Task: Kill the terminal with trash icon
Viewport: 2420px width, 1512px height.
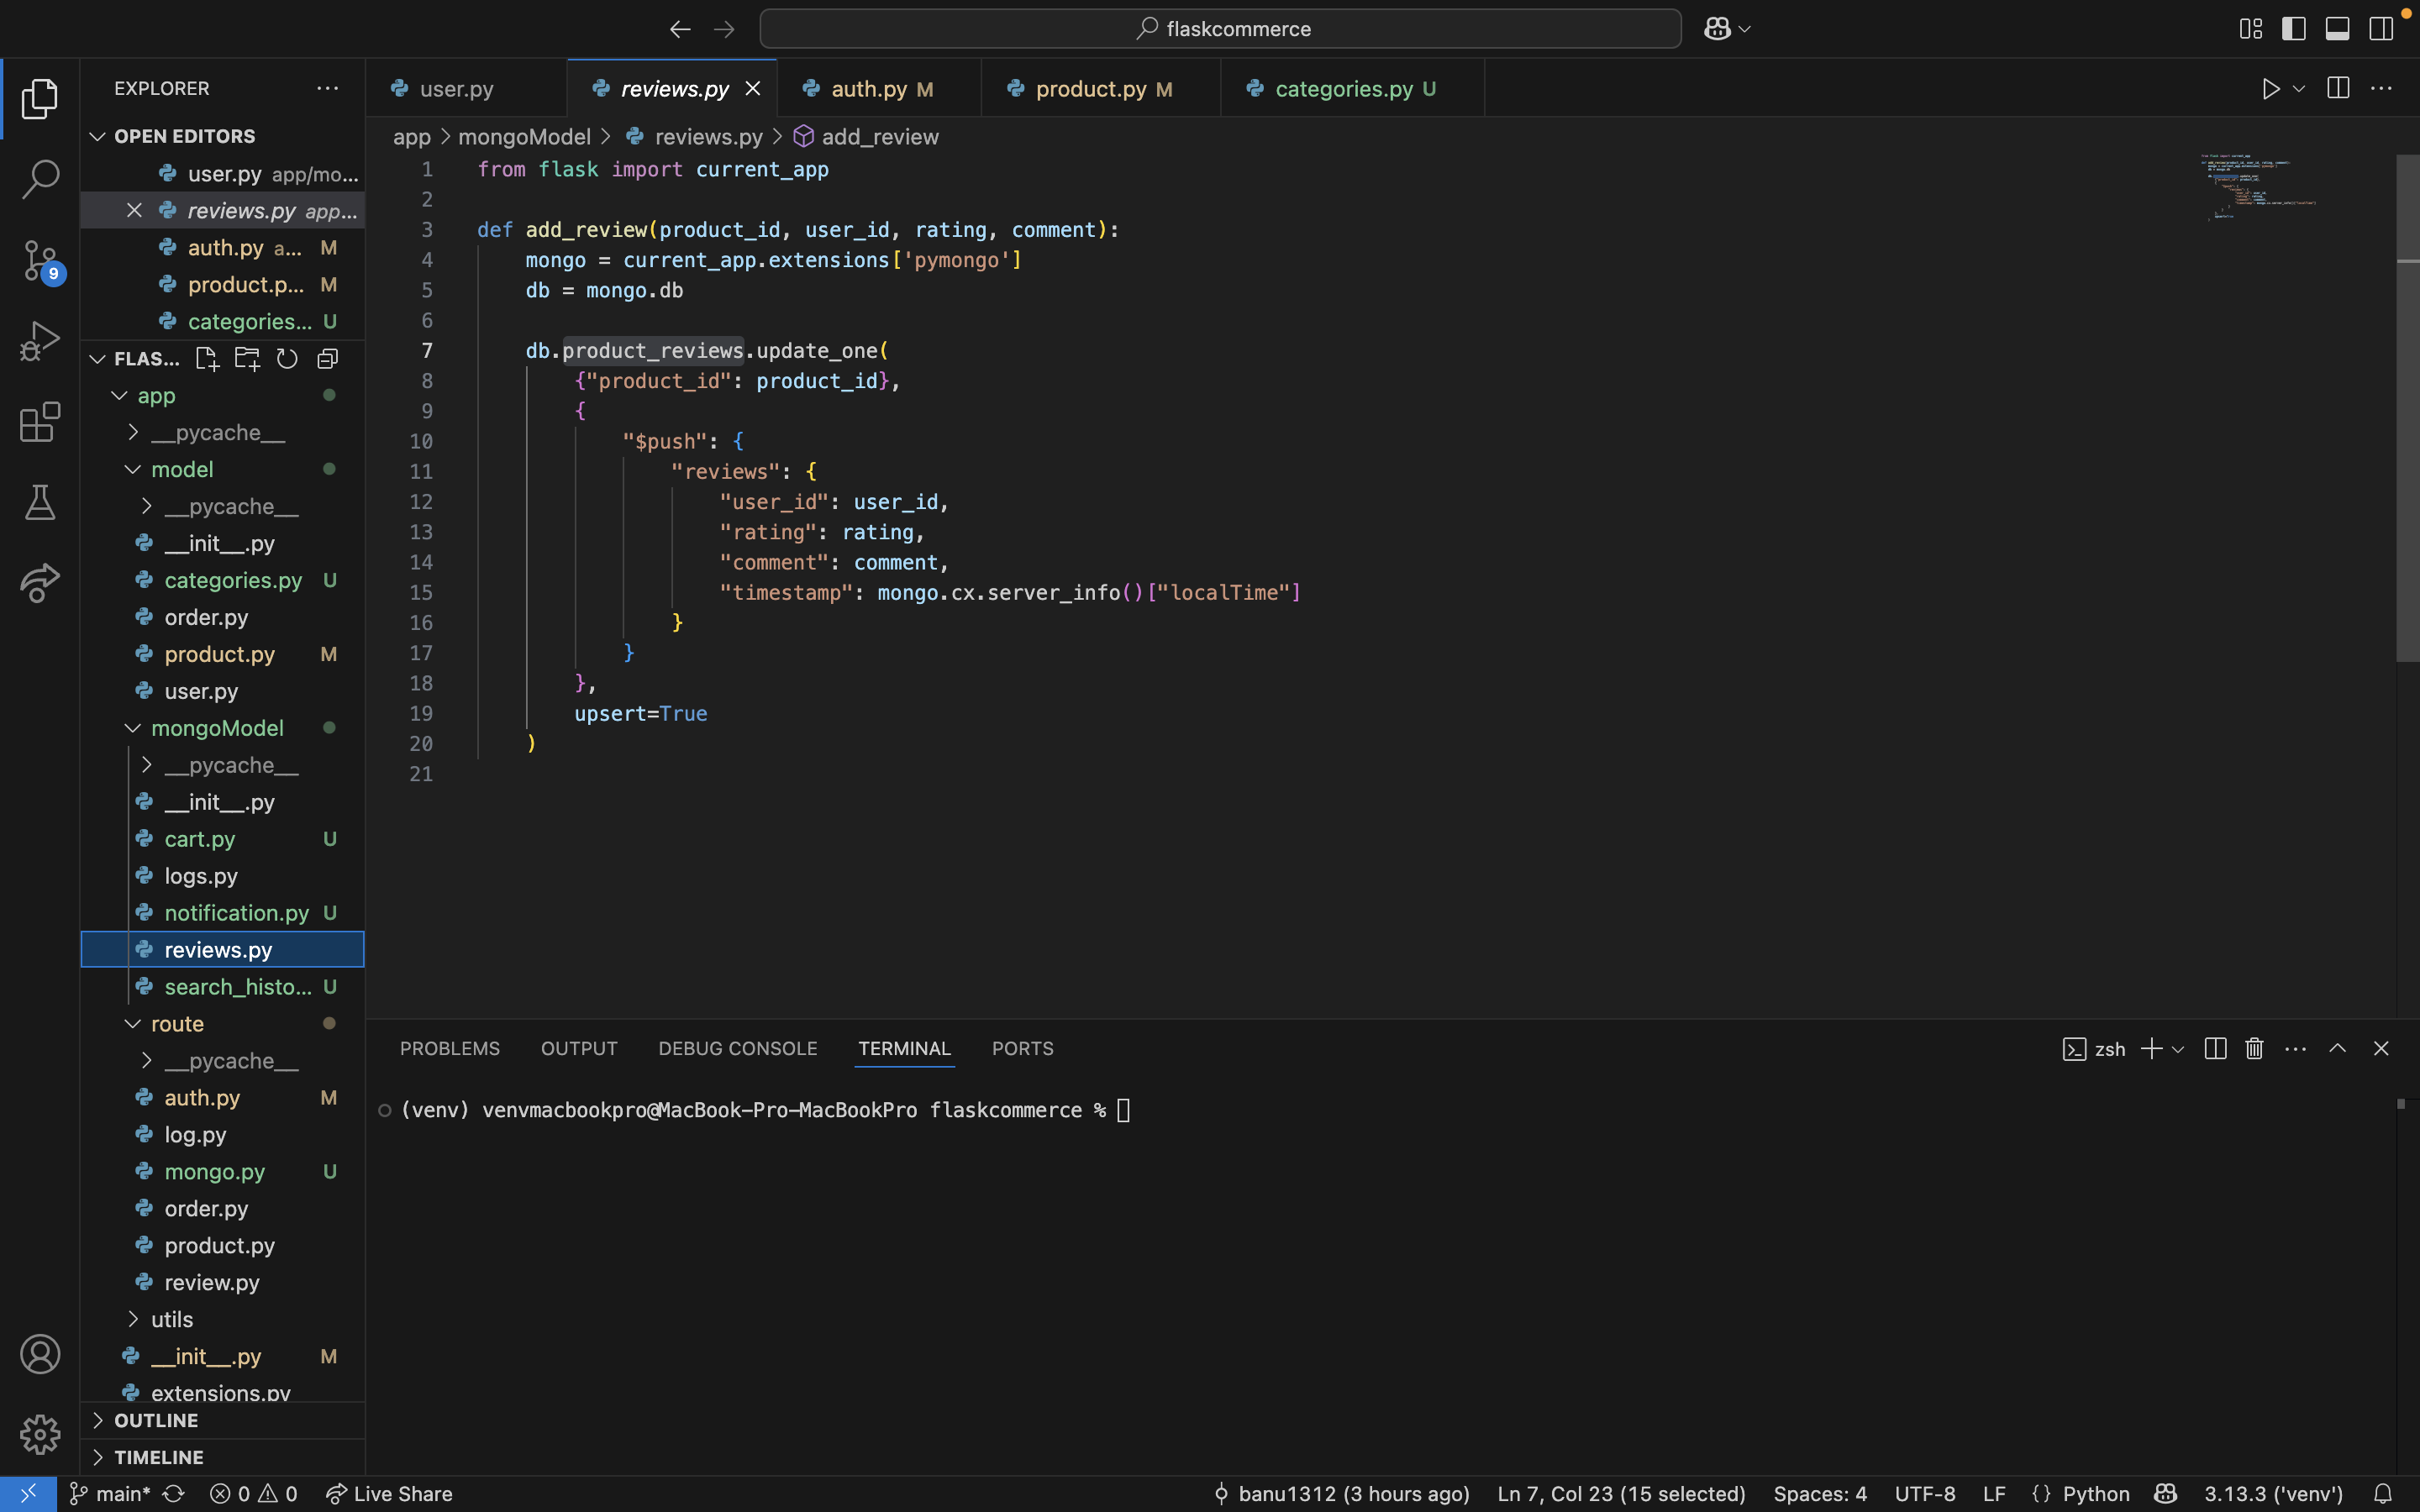Action: tap(2254, 1048)
